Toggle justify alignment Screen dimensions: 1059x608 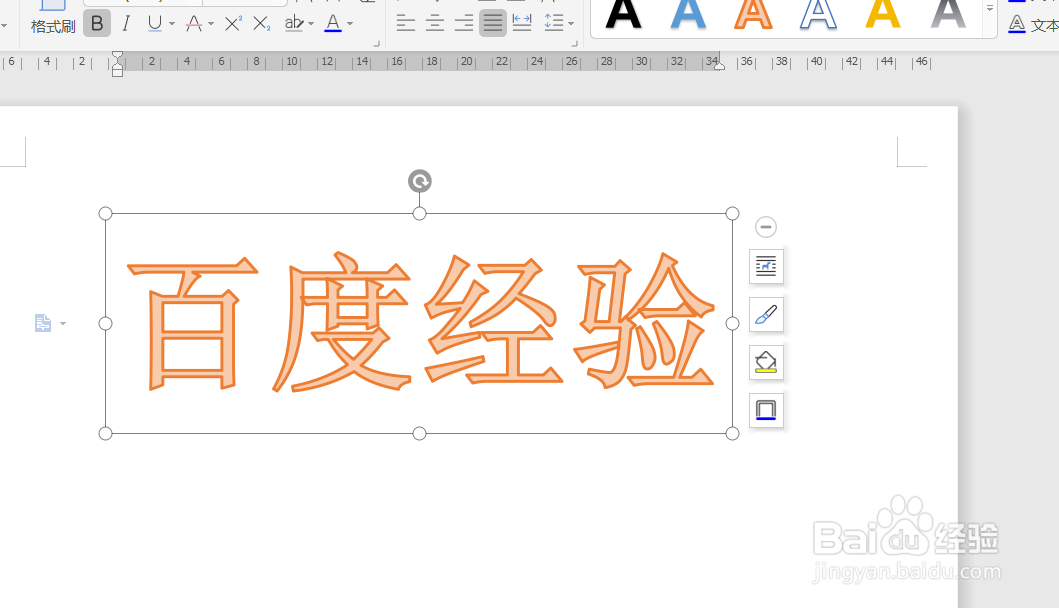coord(493,24)
